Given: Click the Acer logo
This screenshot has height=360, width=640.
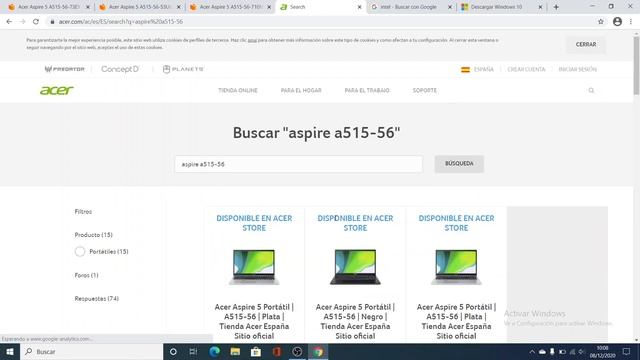Looking at the screenshot, I should pos(57,90).
